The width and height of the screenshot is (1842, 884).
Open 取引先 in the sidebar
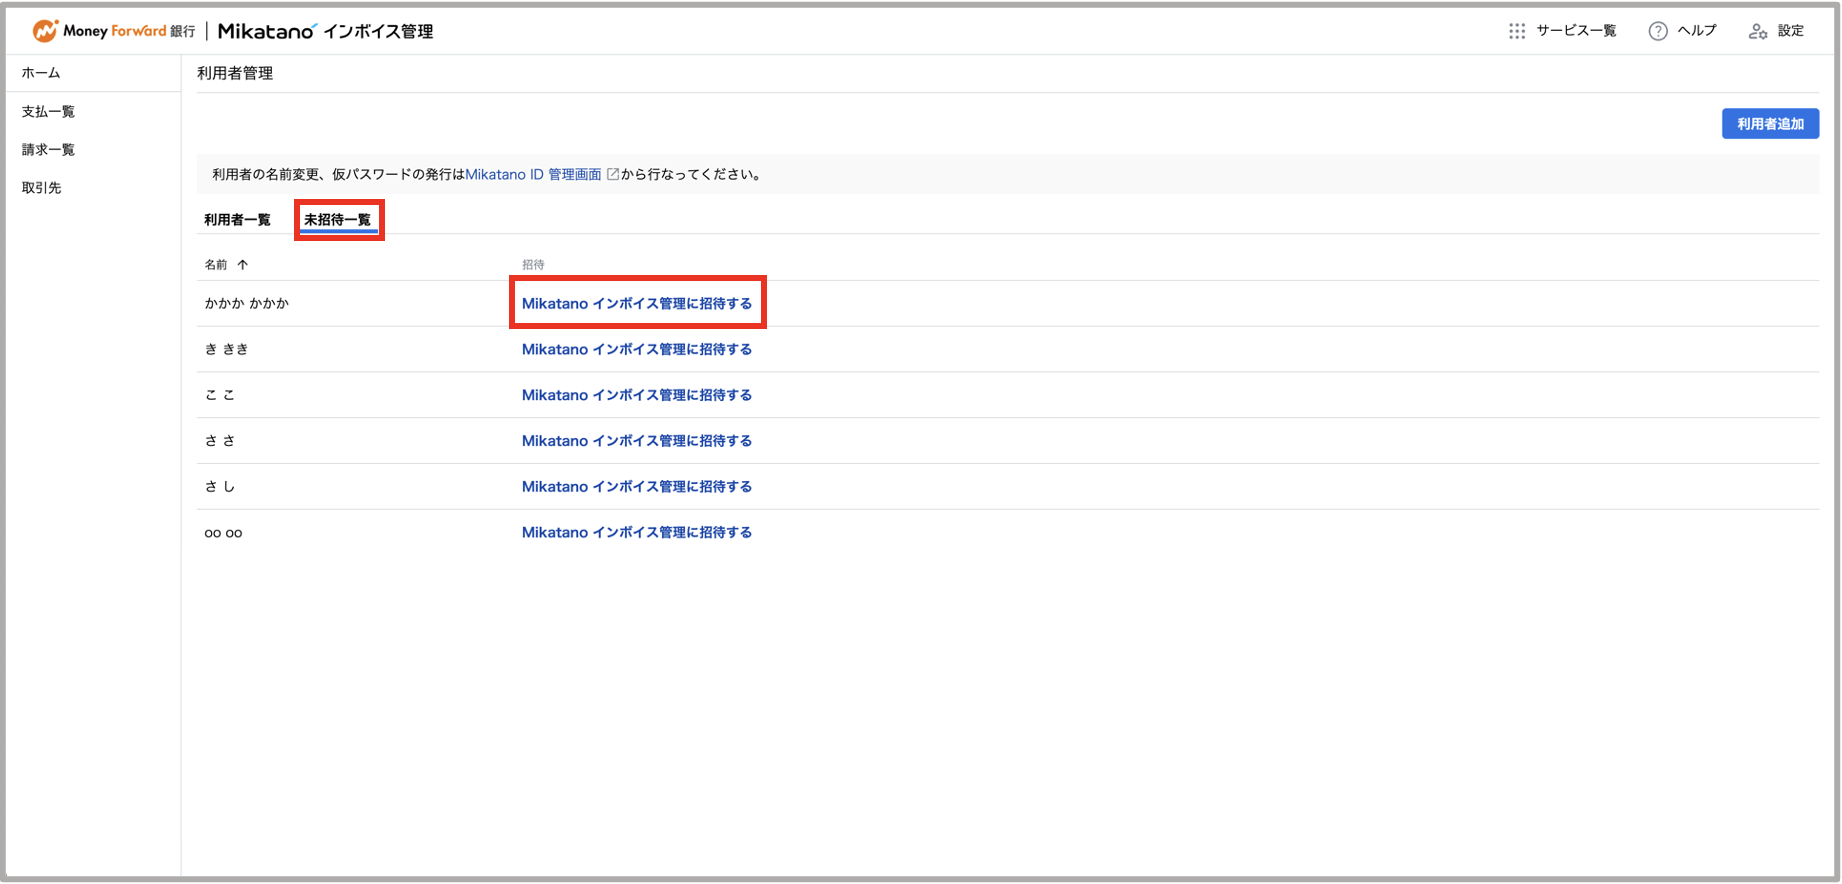tap(41, 187)
